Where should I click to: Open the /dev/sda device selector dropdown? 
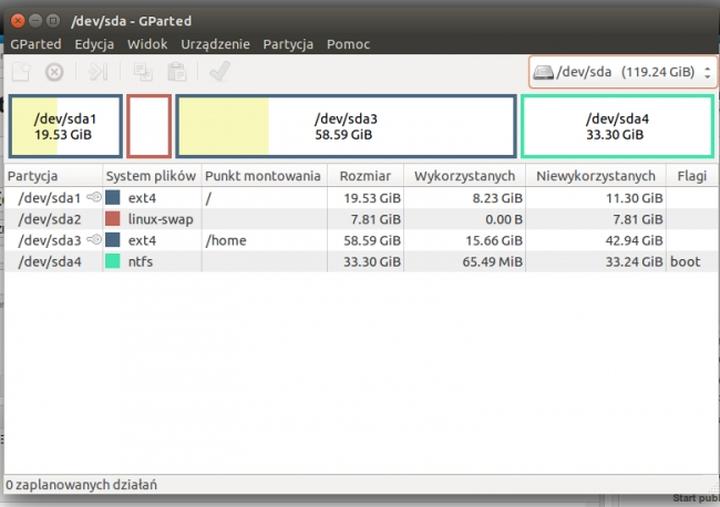coord(624,72)
